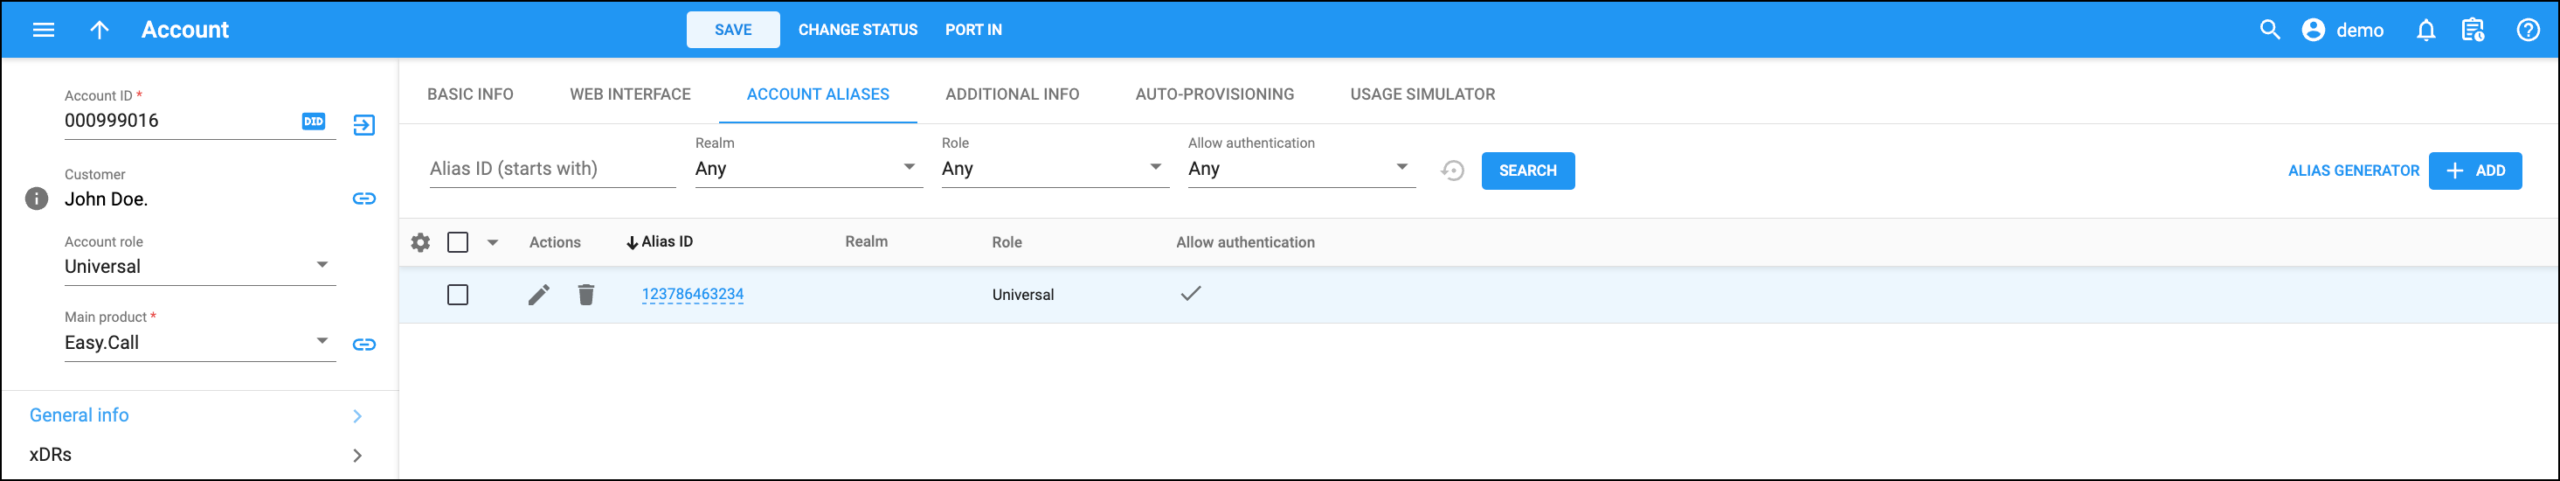The height and width of the screenshot is (481, 2560).
Task: Open the Account role dropdown
Action: point(200,266)
